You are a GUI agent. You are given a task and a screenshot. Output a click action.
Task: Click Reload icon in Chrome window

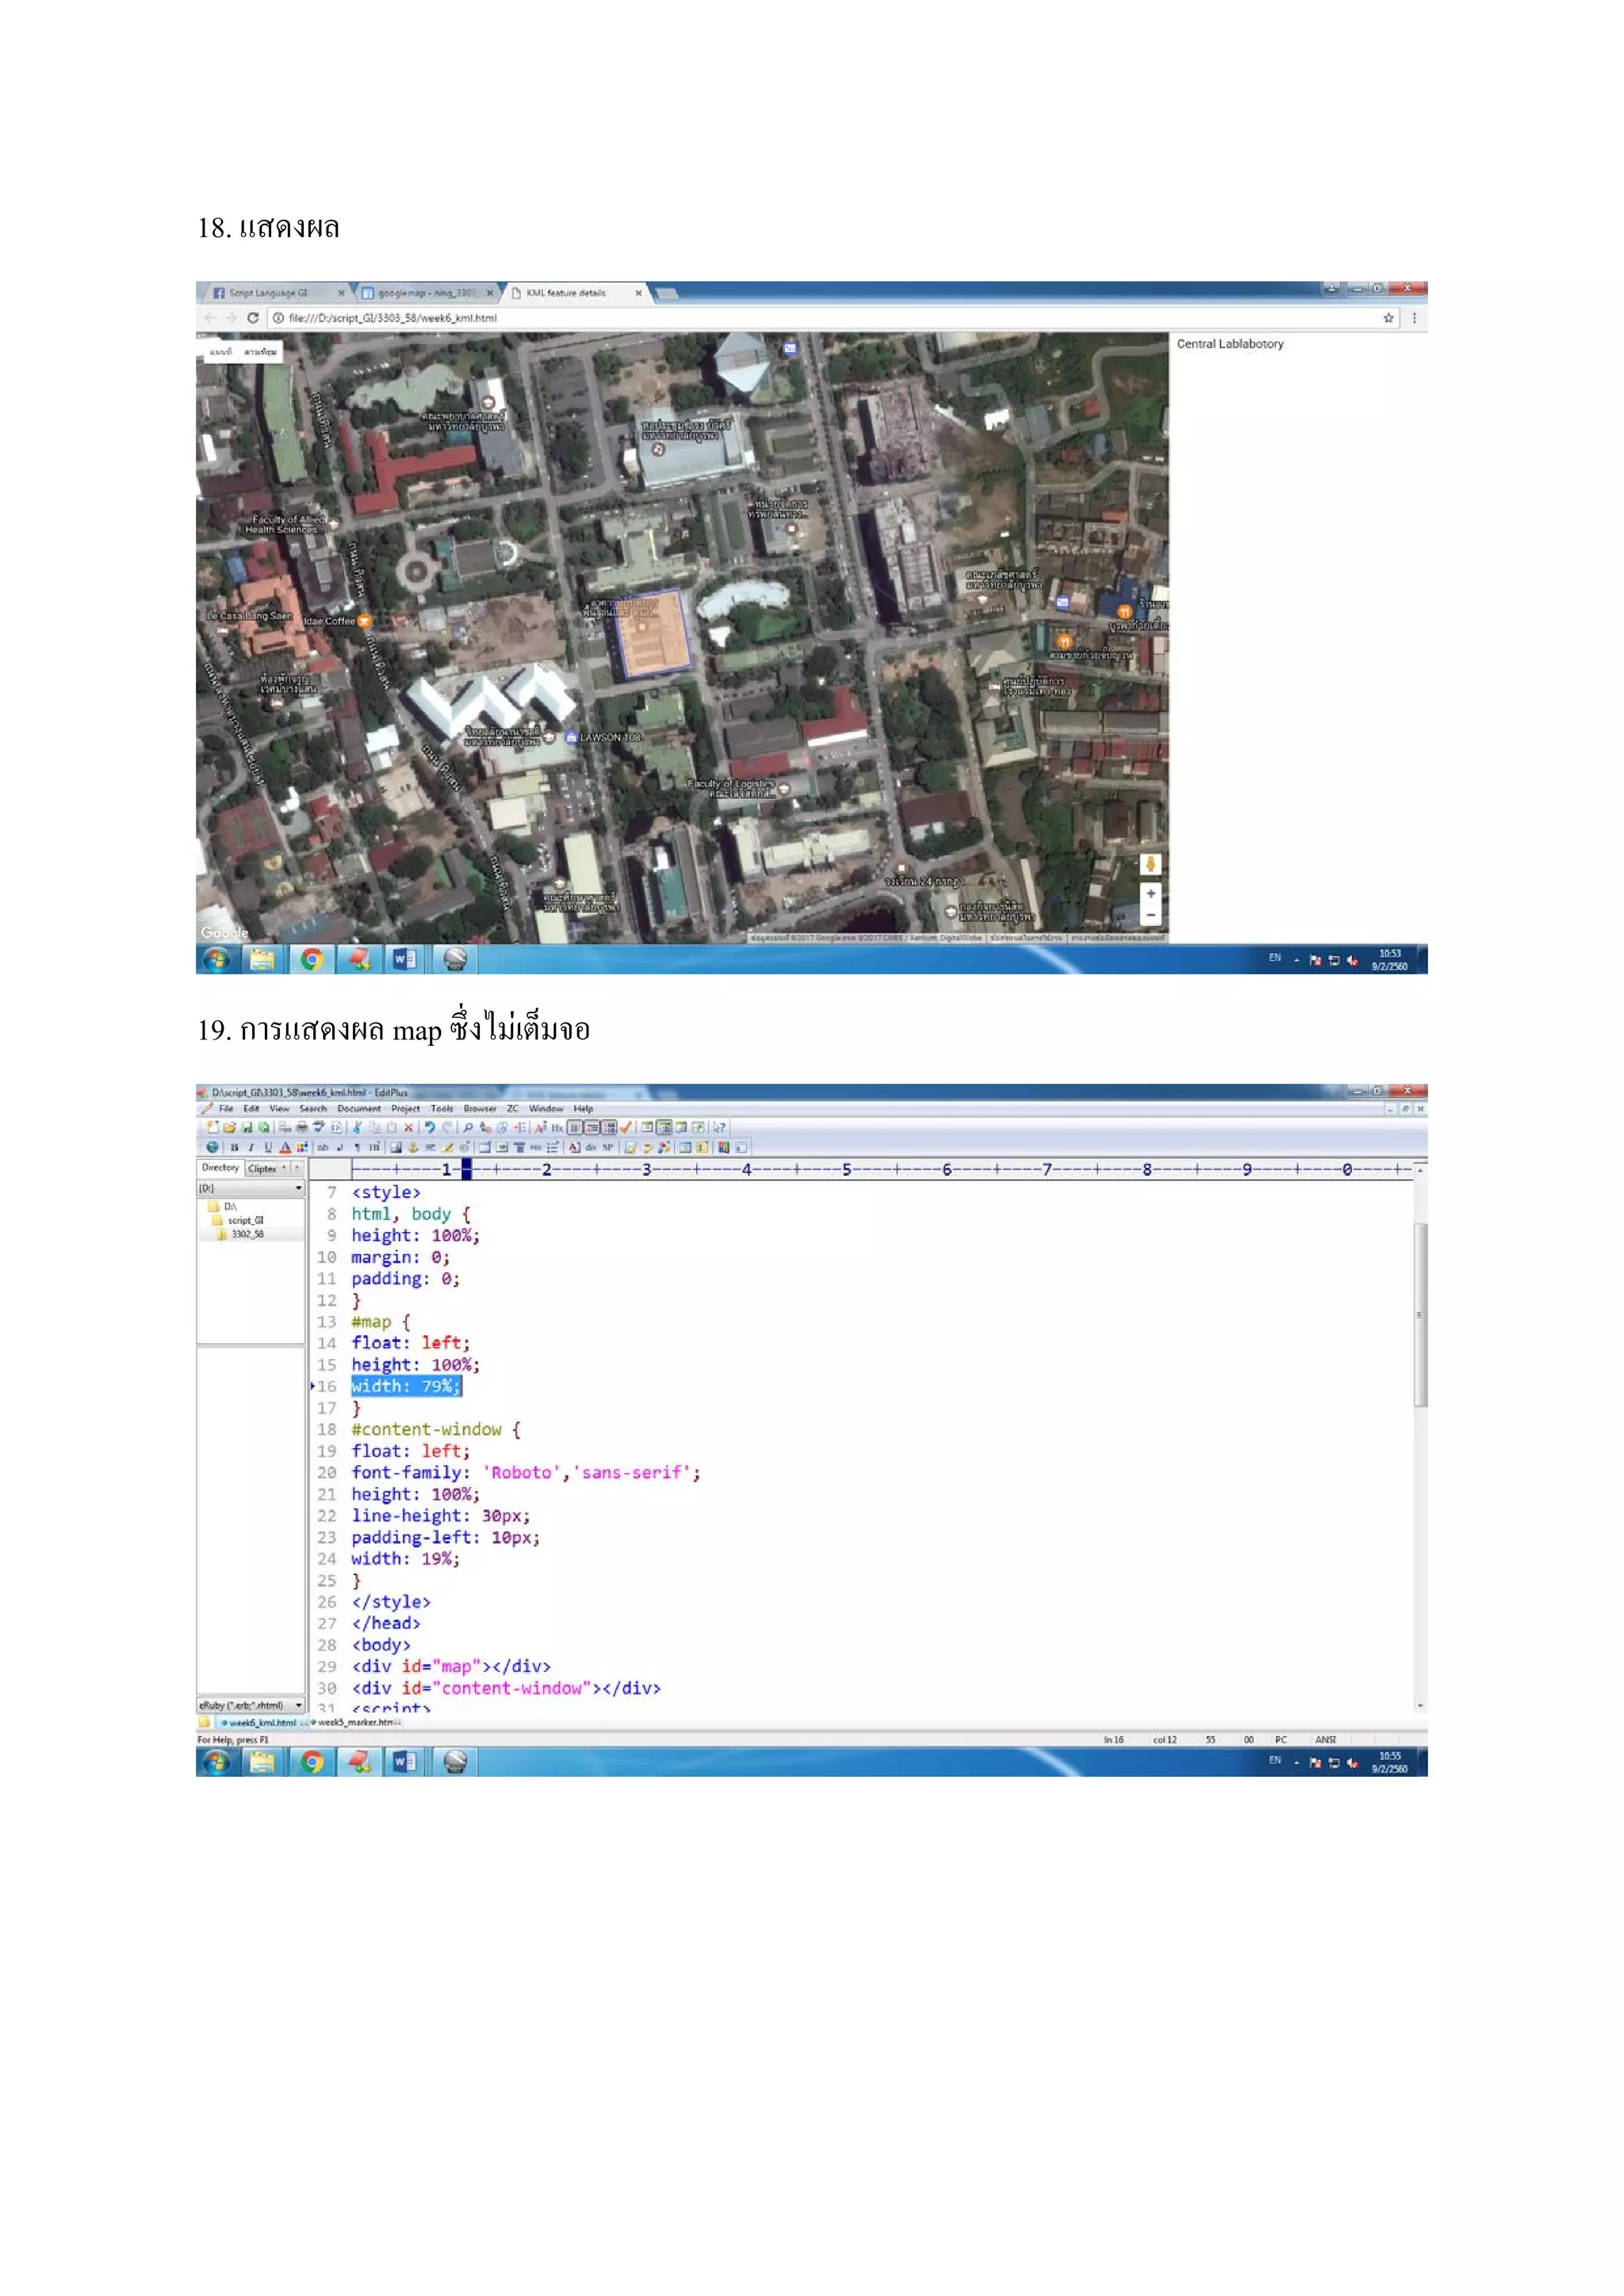253,318
